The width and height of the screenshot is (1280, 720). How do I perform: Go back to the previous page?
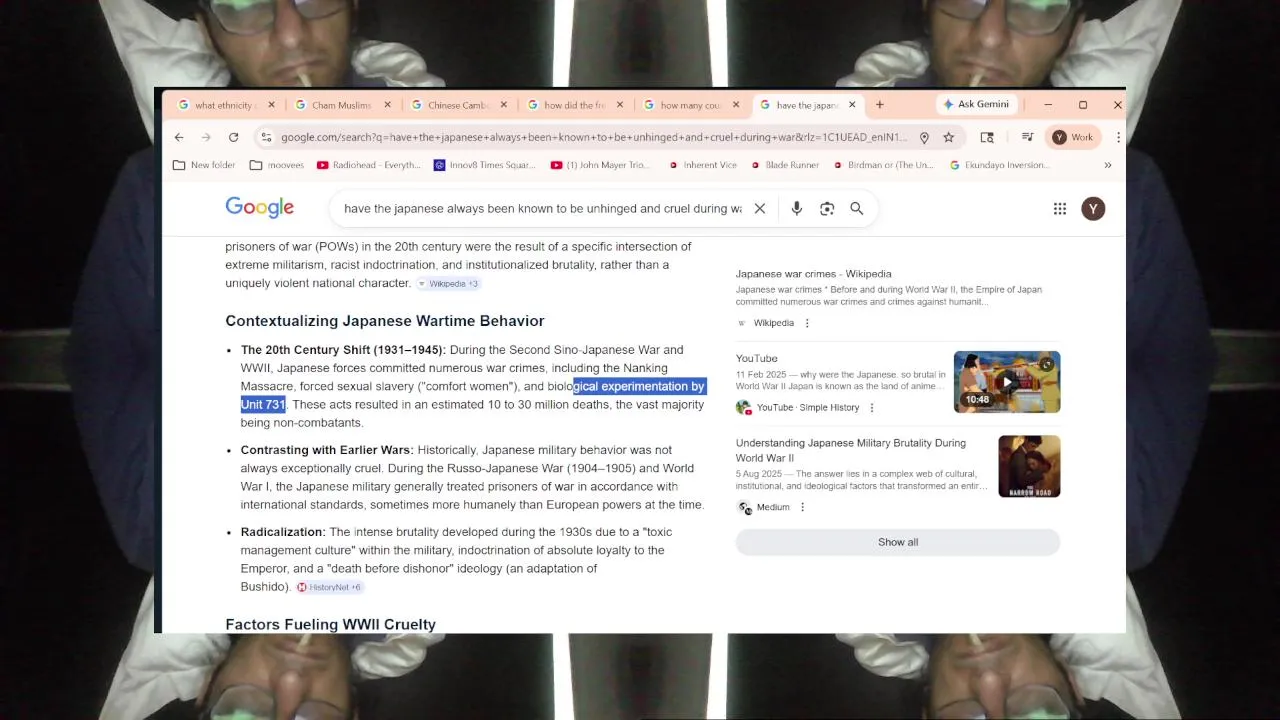tap(179, 137)
